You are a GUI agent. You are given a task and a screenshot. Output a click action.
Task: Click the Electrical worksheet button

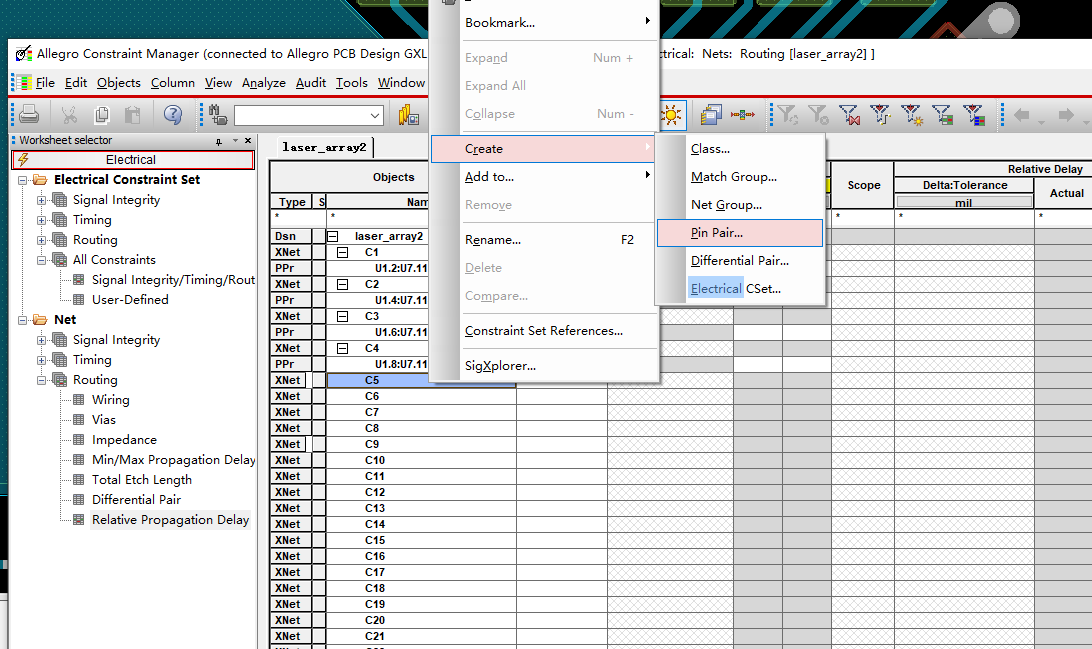[x=133, y=160]
